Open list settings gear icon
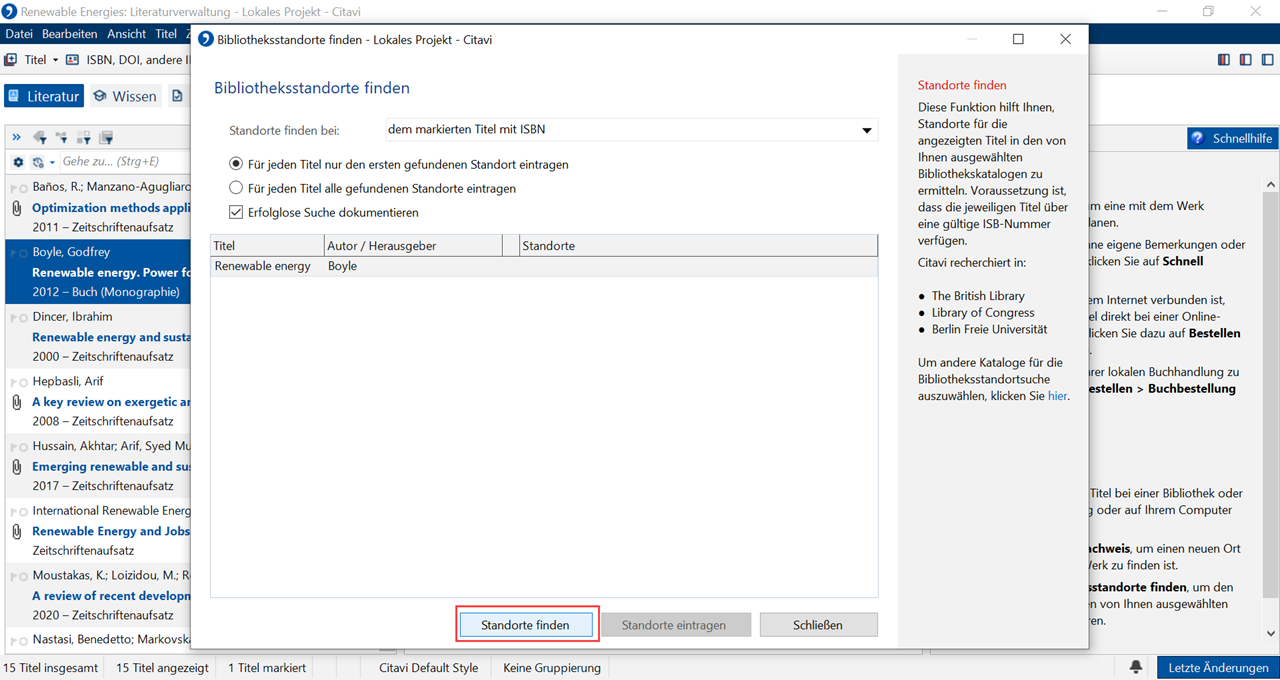 click(x=18, y=162)
